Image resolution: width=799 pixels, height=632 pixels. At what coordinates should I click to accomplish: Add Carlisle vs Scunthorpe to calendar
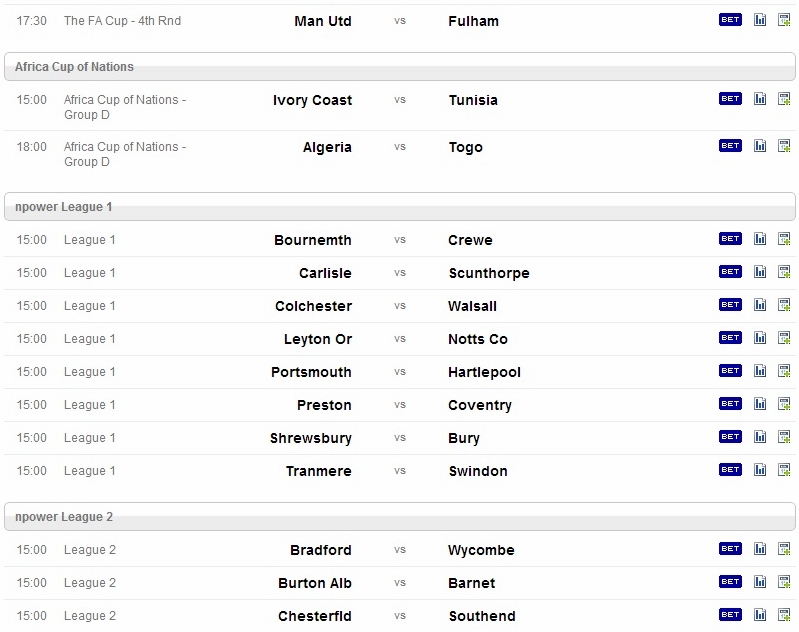tap(784, 272)
